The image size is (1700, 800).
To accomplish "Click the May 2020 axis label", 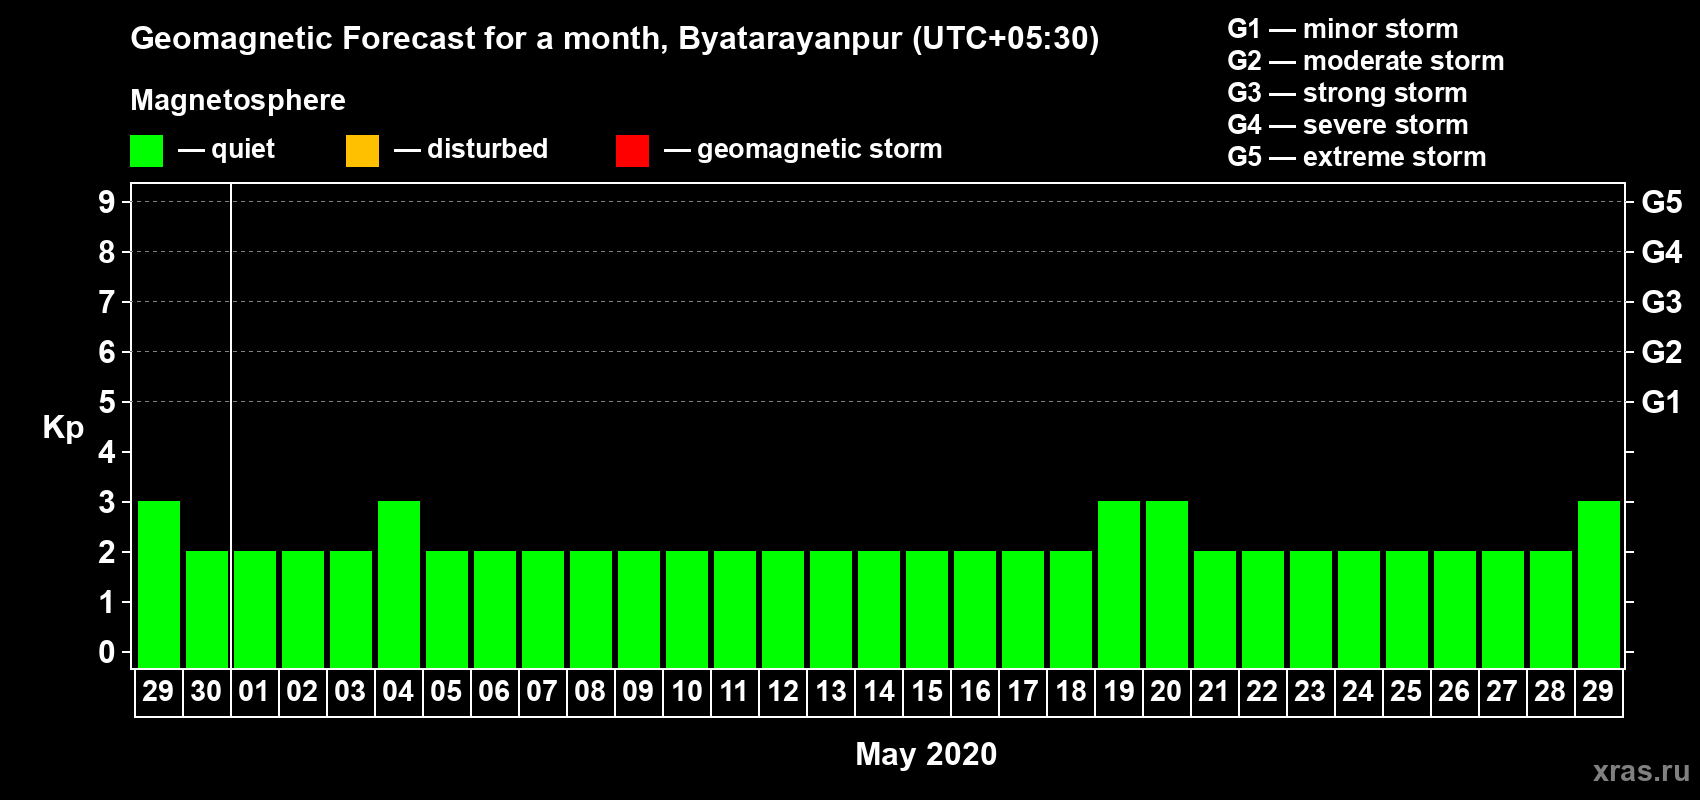I will click(x=926, y=754).
